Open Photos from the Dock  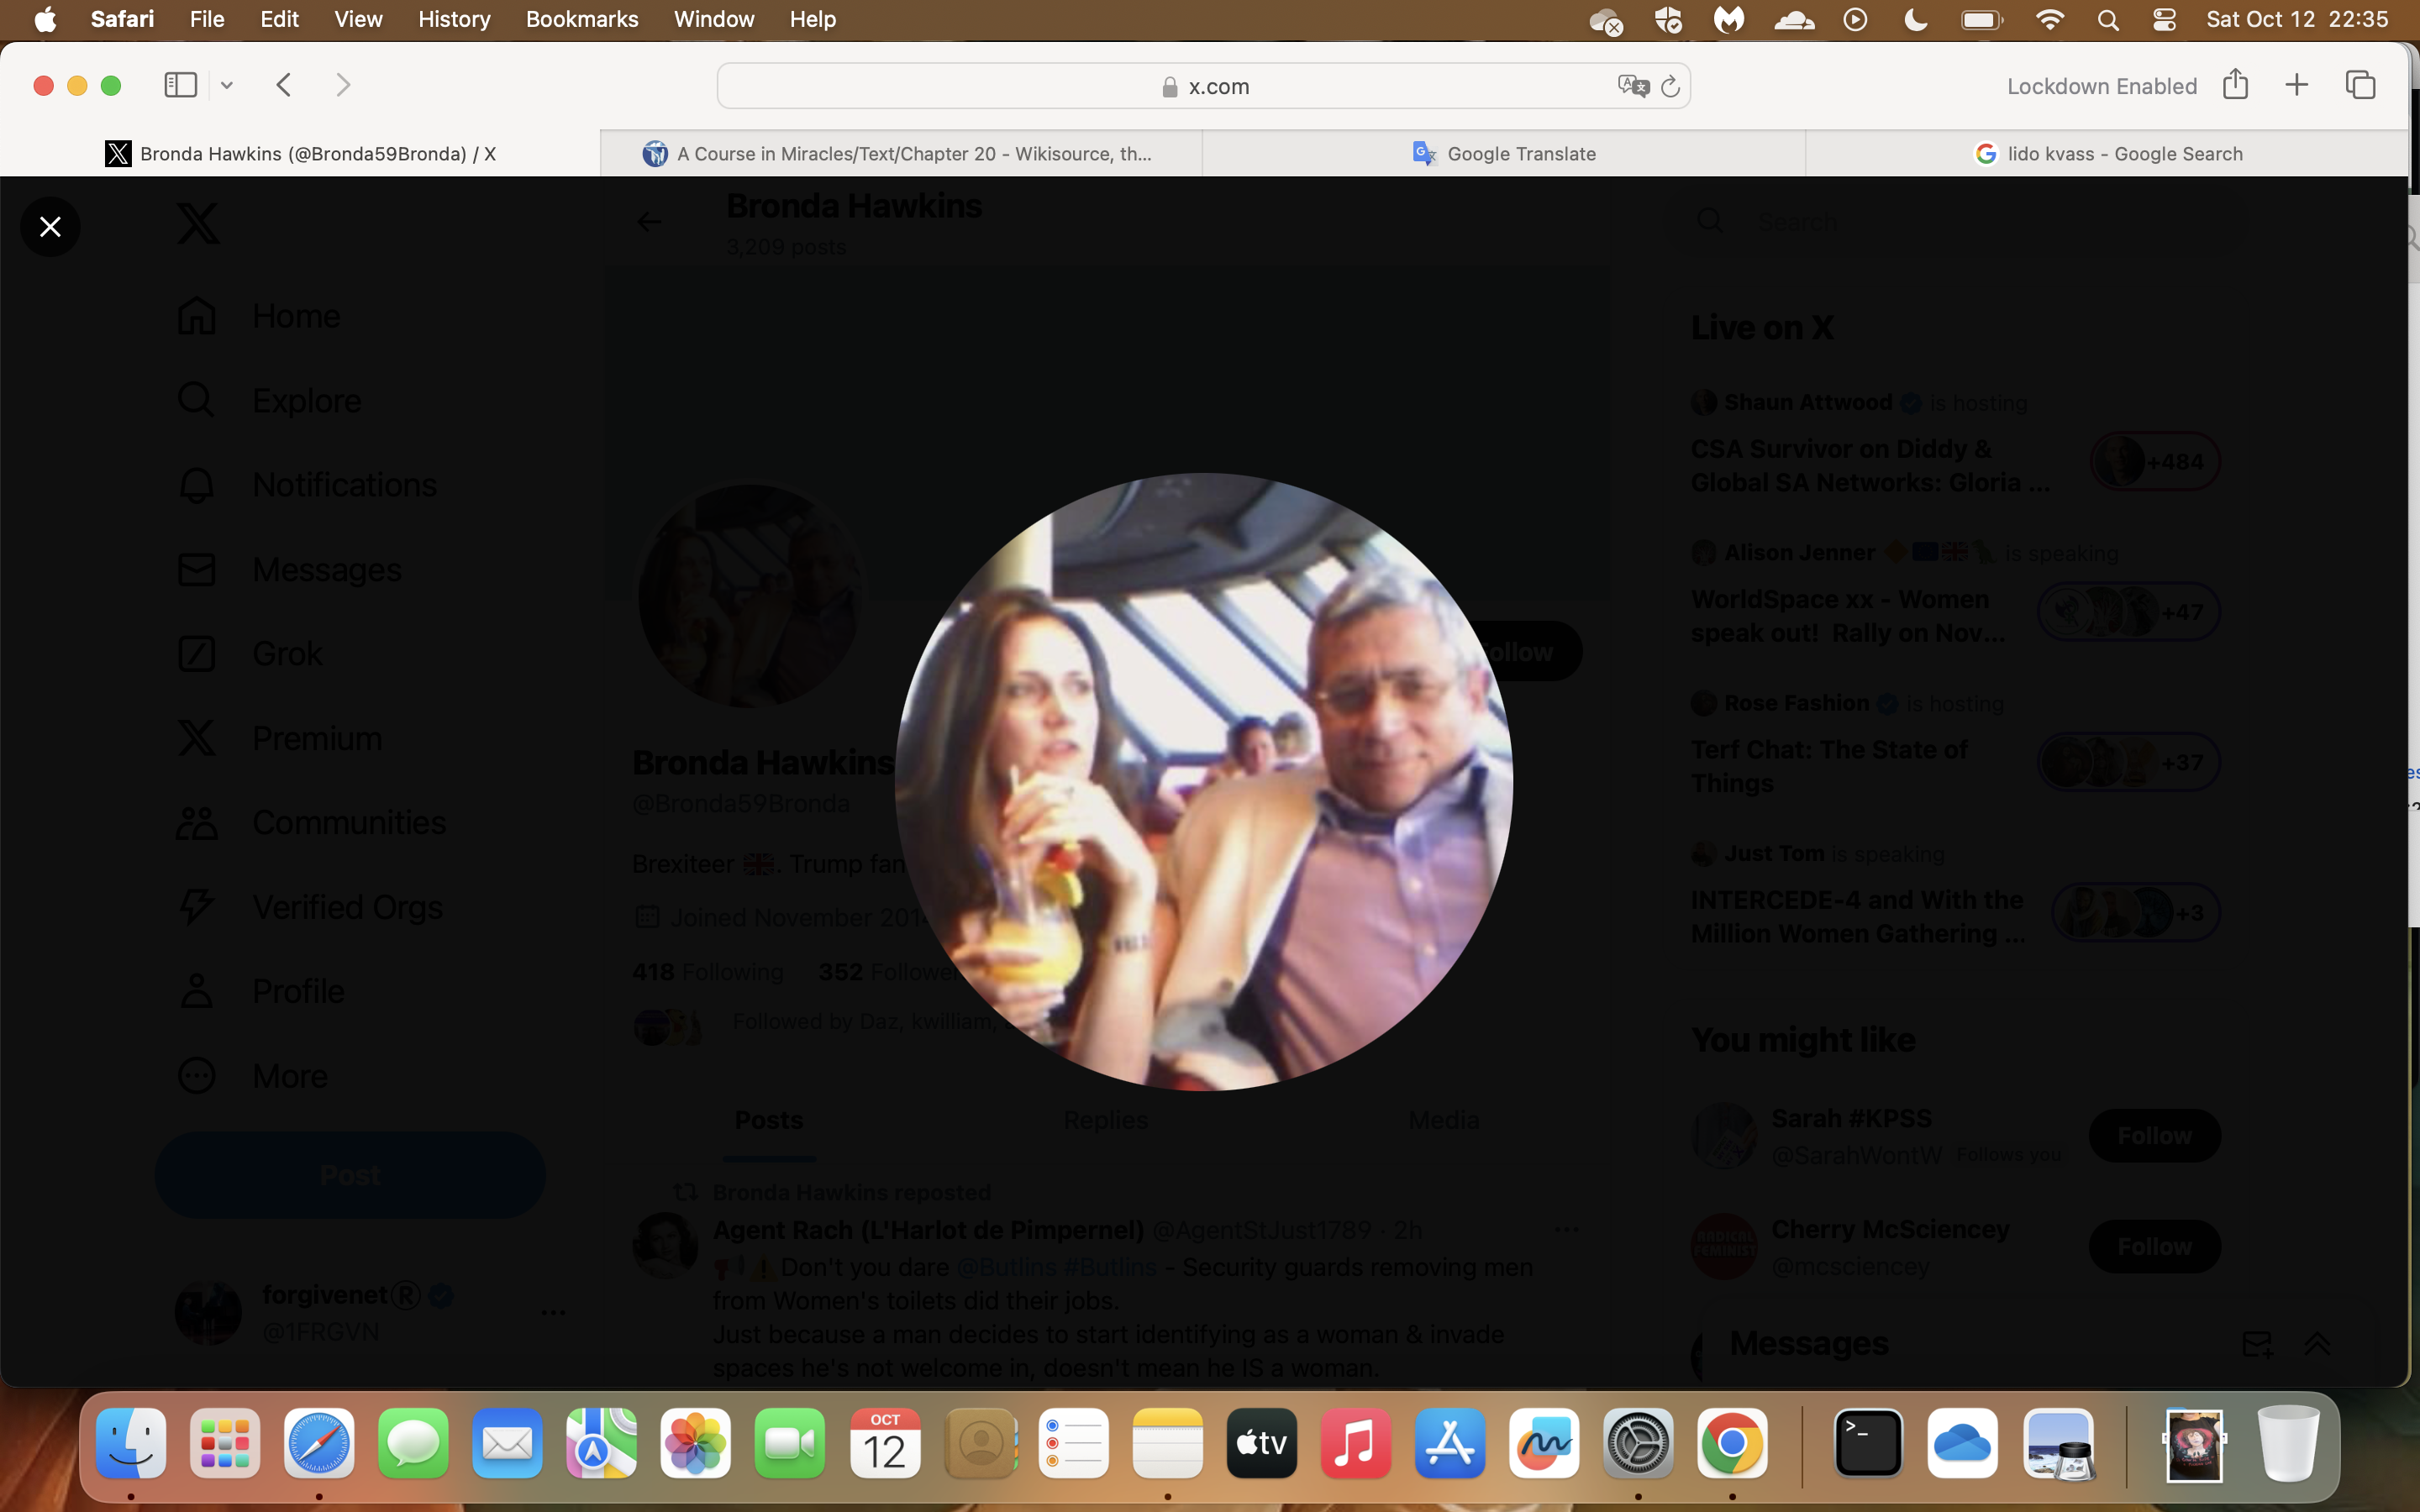[x=695, y=1444]
